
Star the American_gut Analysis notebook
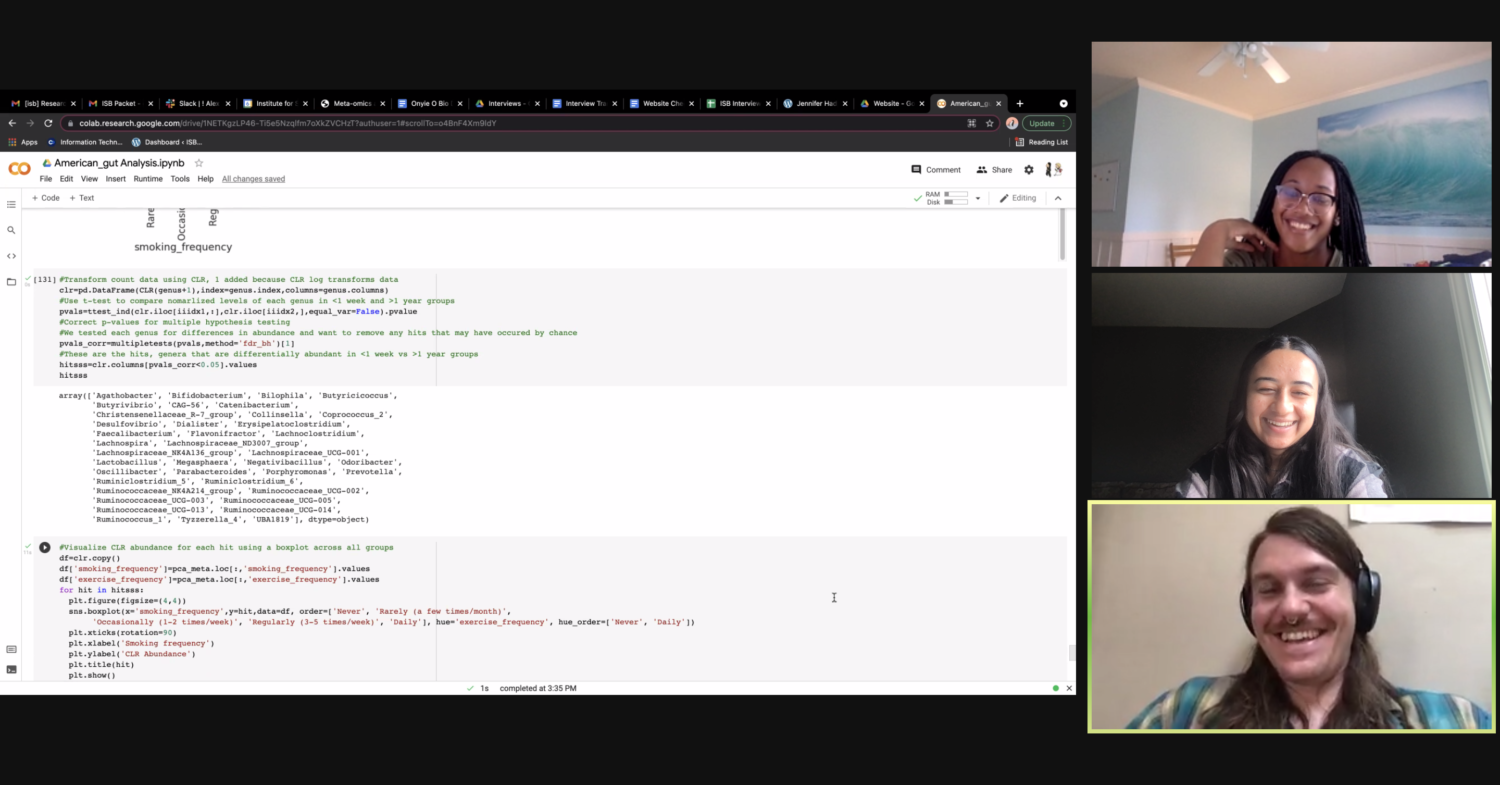pos(199,163)
